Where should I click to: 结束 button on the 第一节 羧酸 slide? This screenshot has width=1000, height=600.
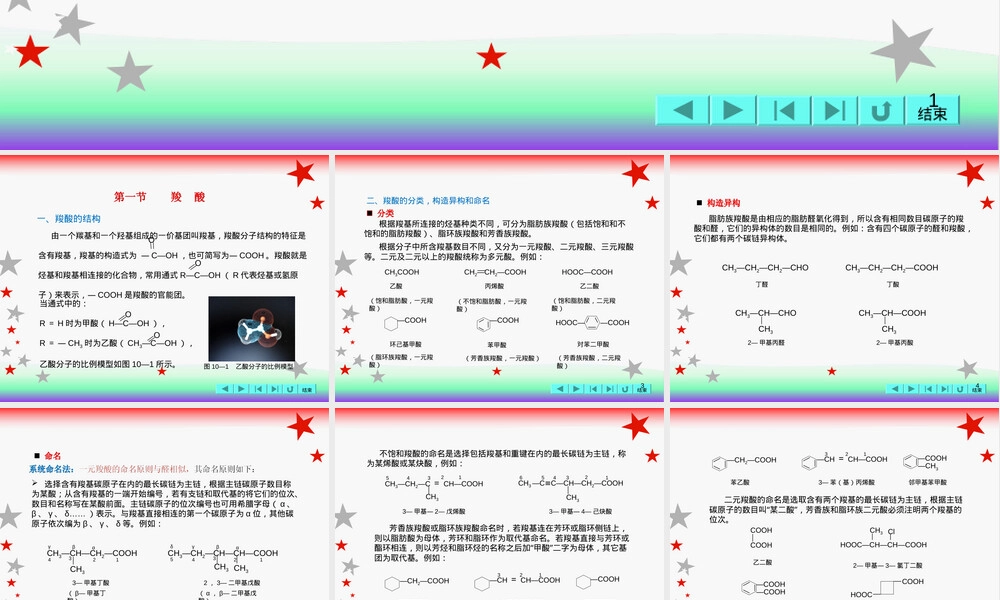pos(307,389)
